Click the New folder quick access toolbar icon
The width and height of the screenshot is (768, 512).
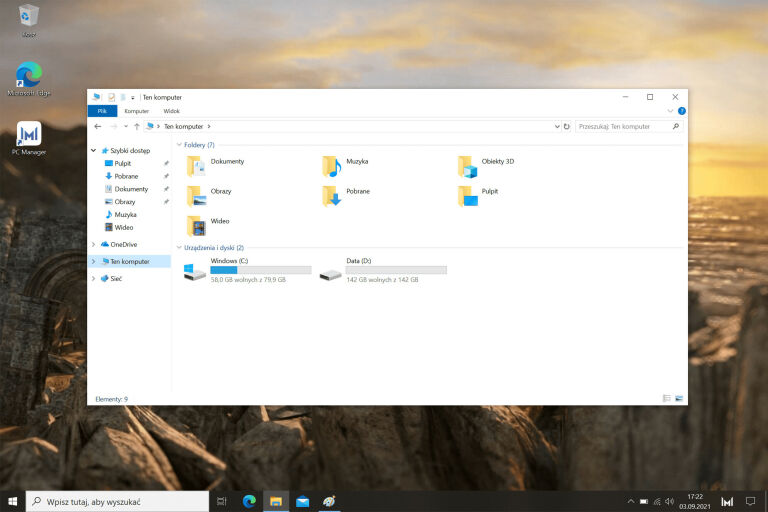pos(123,97)
